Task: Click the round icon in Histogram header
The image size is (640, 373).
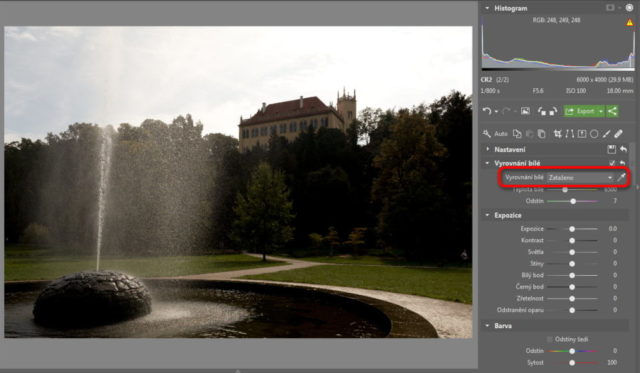Action: point(629,8)
